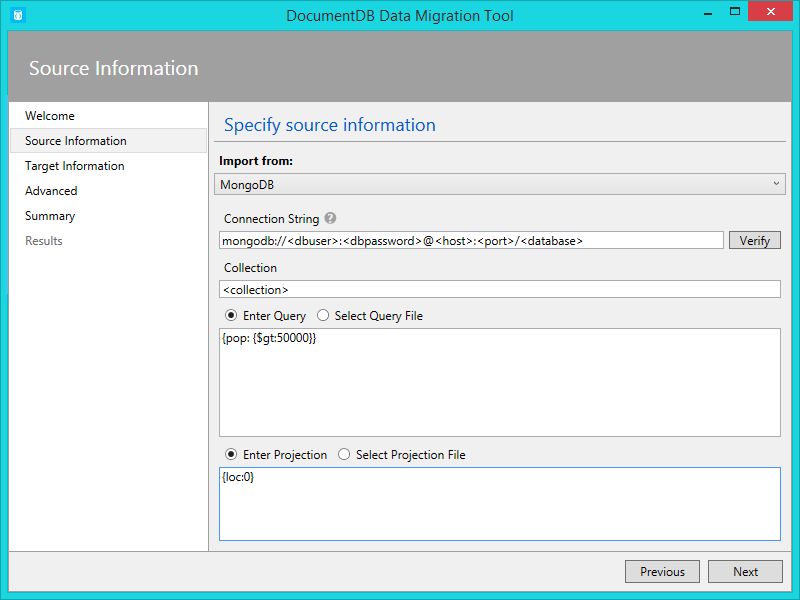The image size is (800, 600).
Task: Click into the projection text area
Action: pyautogui.click(x=500, y=504)
